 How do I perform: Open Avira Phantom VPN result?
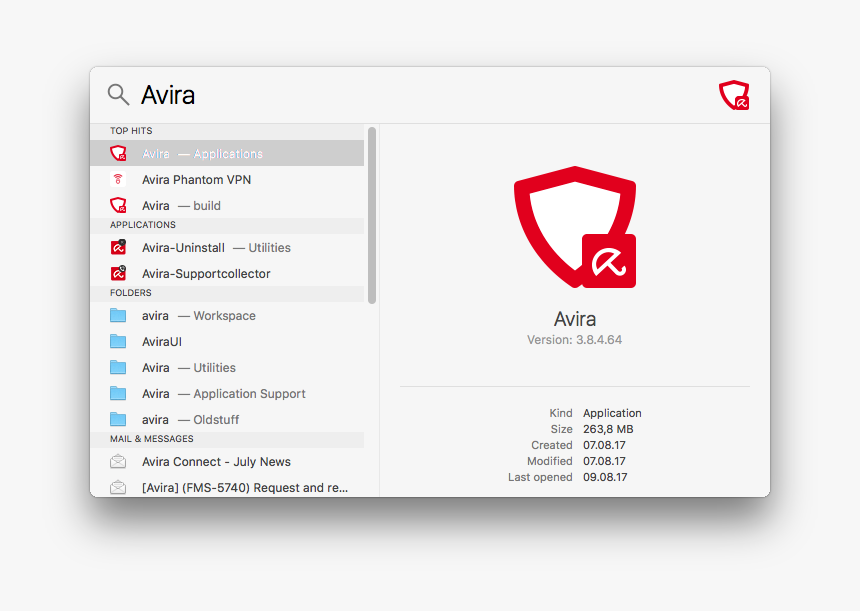pos(227,179)
